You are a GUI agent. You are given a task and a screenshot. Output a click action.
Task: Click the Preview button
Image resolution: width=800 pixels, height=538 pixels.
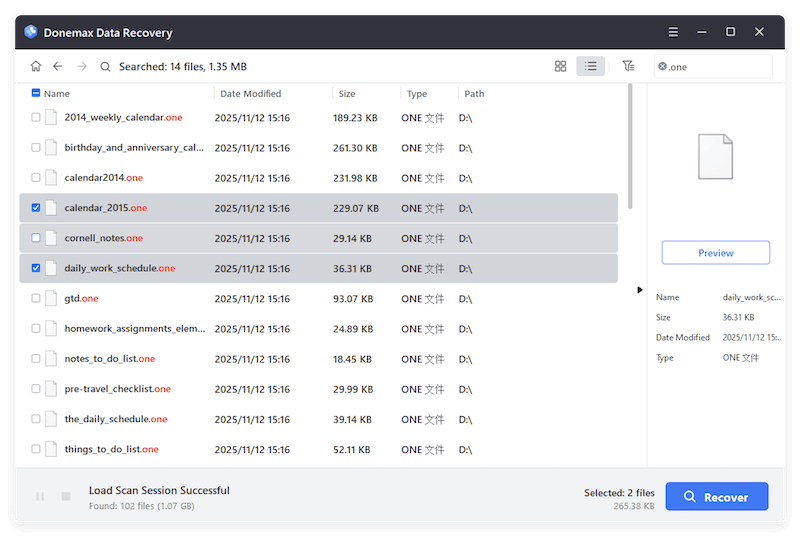(715, 253)
